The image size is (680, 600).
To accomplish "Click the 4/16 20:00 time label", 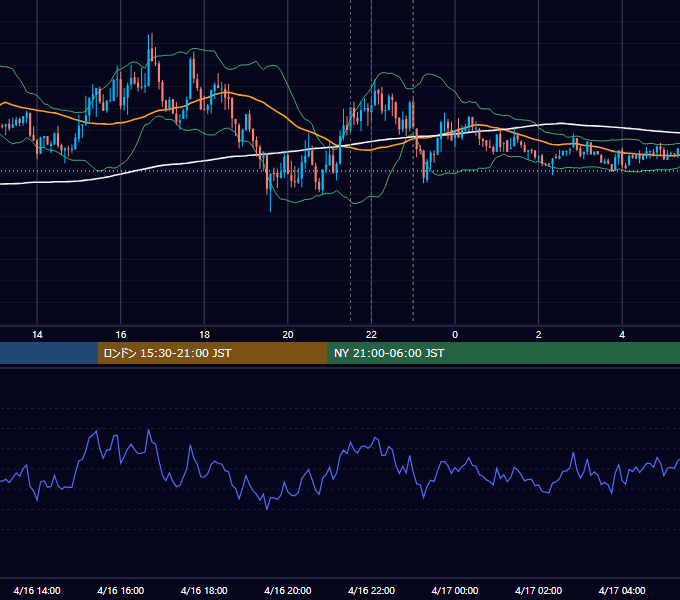I will coord(288,590).
